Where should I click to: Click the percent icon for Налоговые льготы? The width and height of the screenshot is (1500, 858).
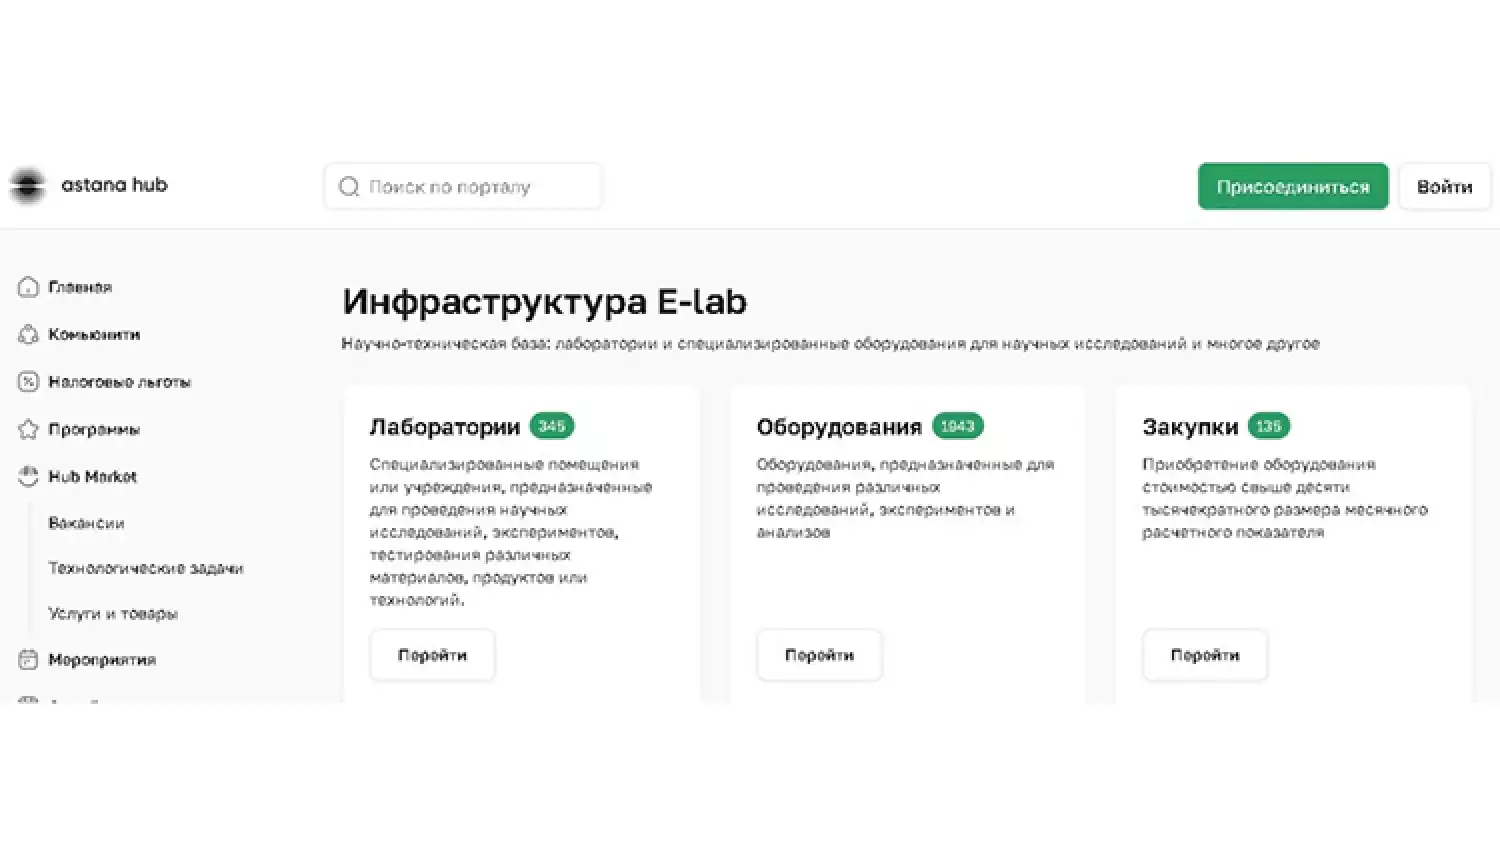(28, 381)
